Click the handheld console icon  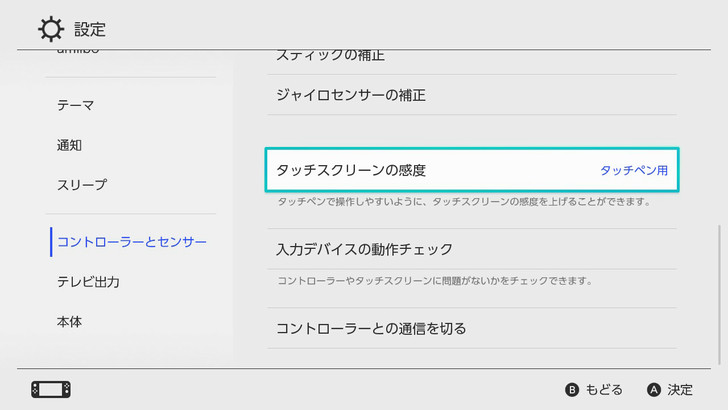click(51, 390)
